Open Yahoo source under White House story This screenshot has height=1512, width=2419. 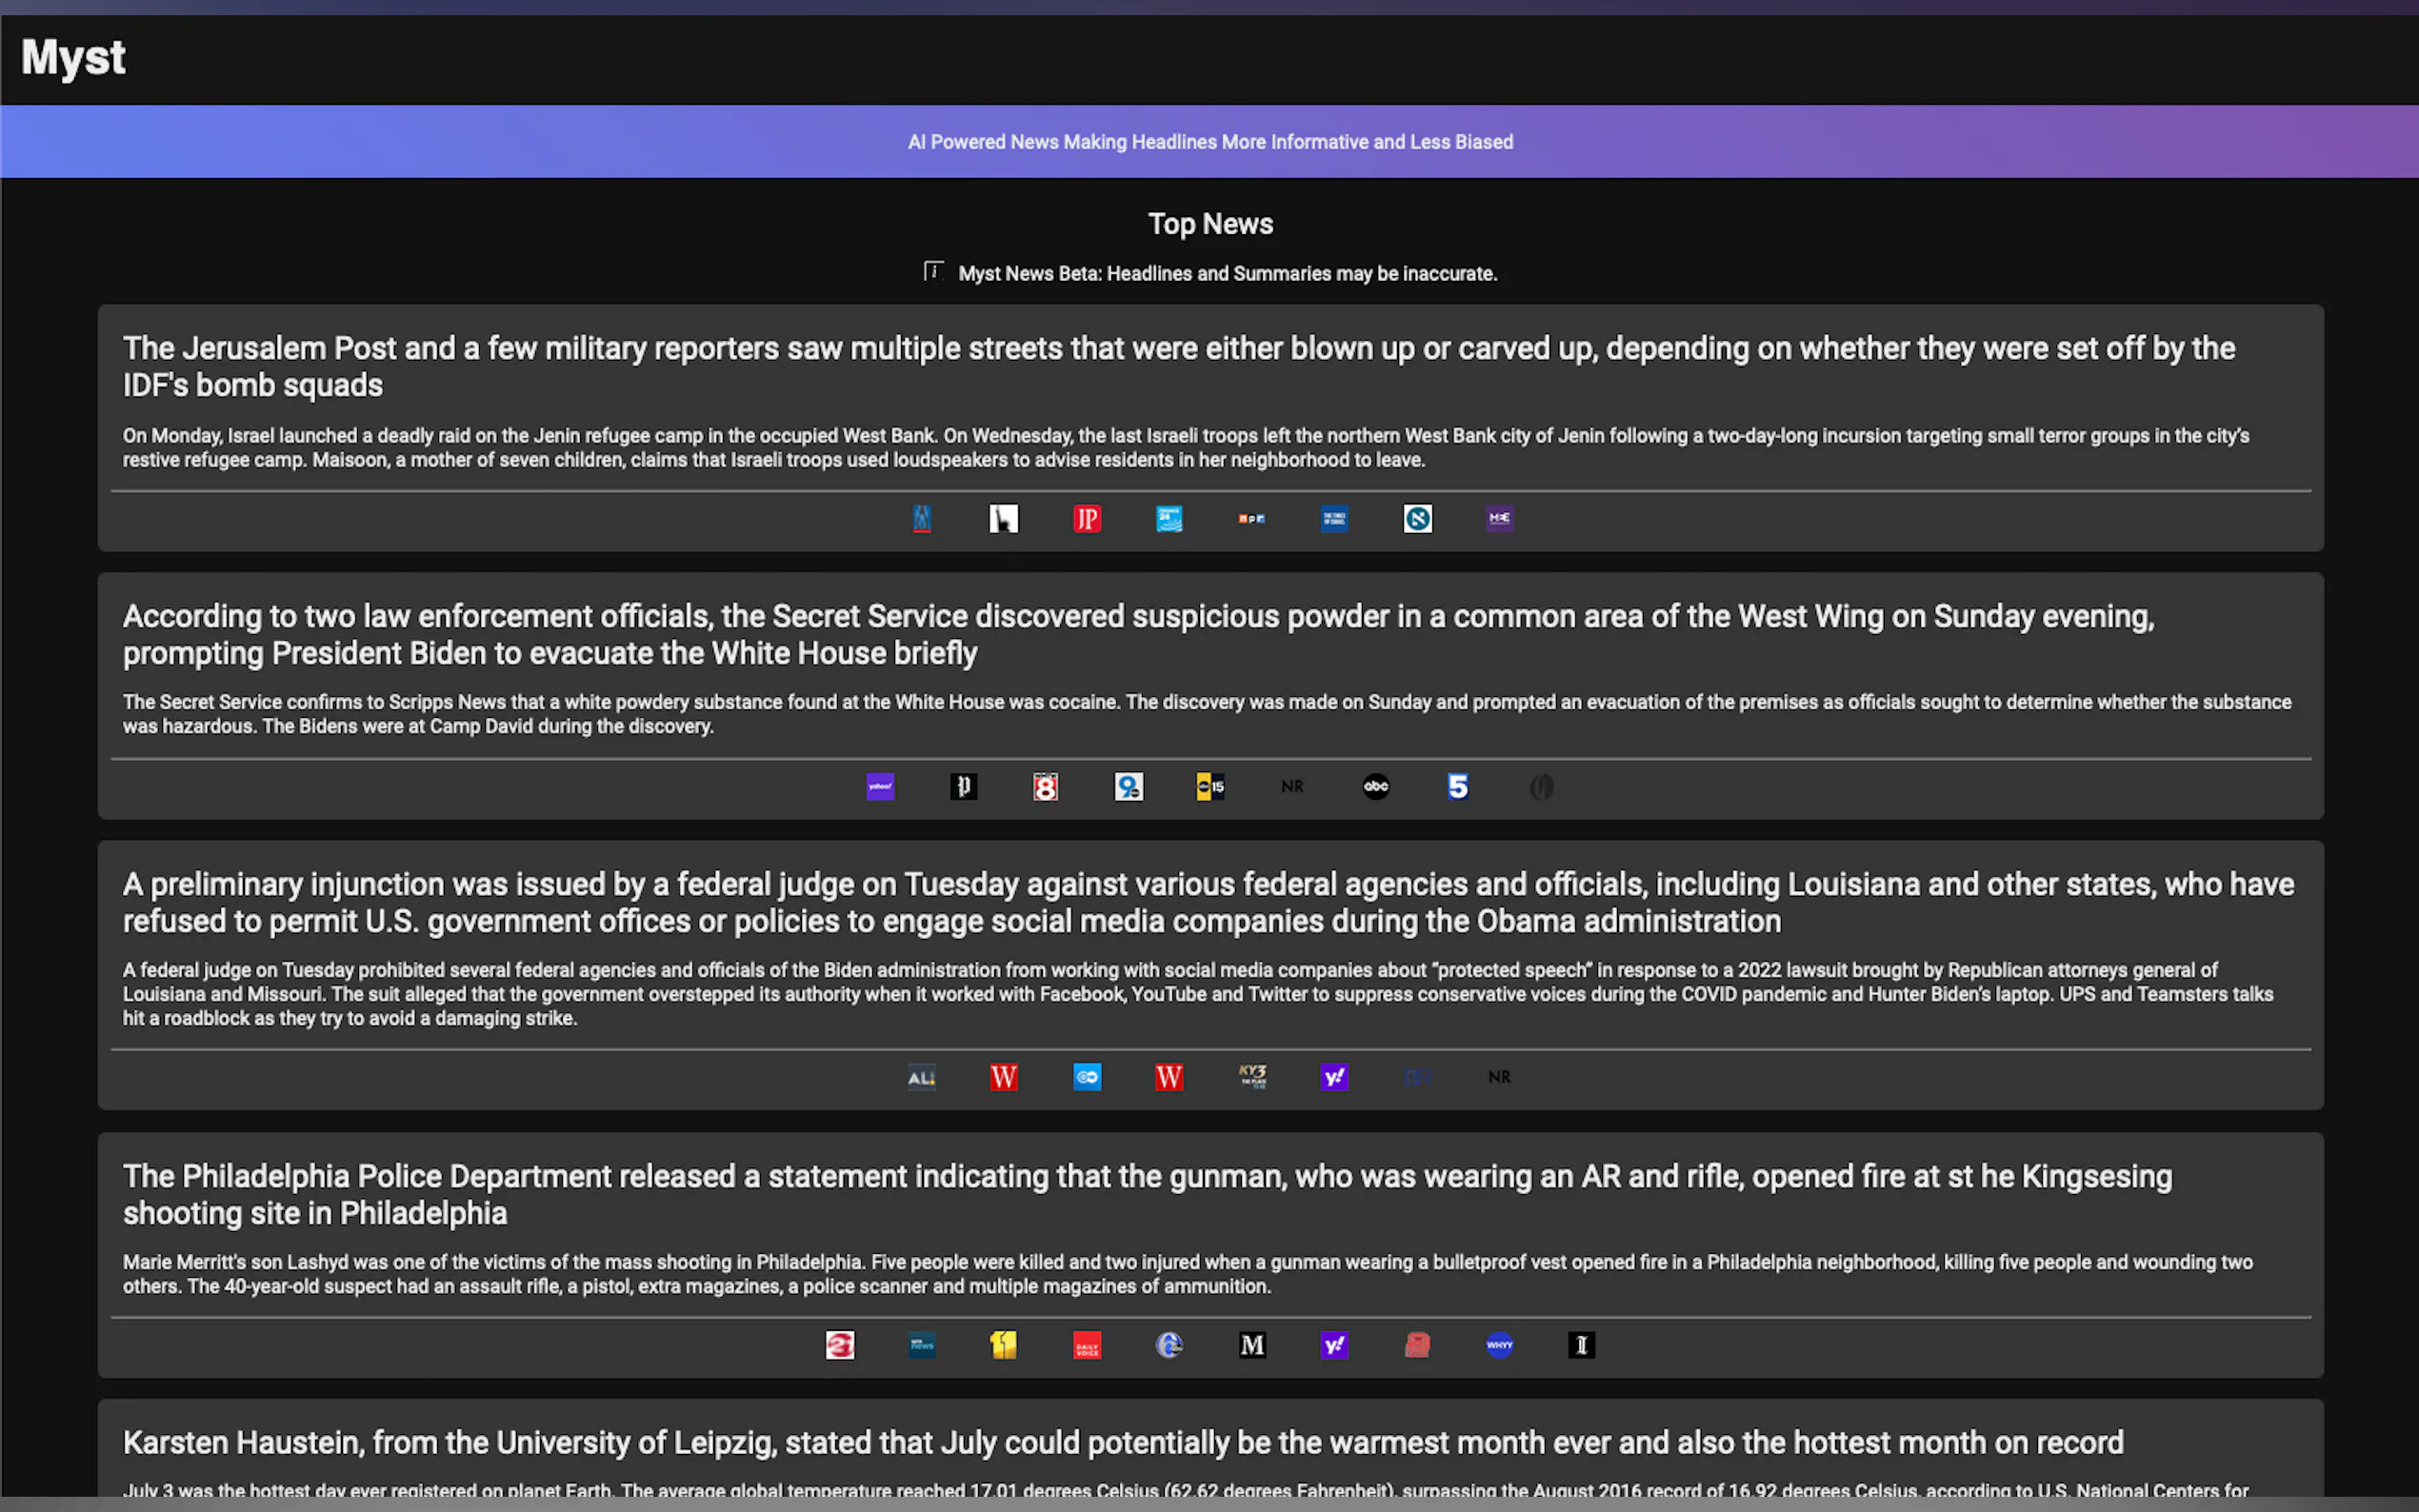[x=880, y=786]
